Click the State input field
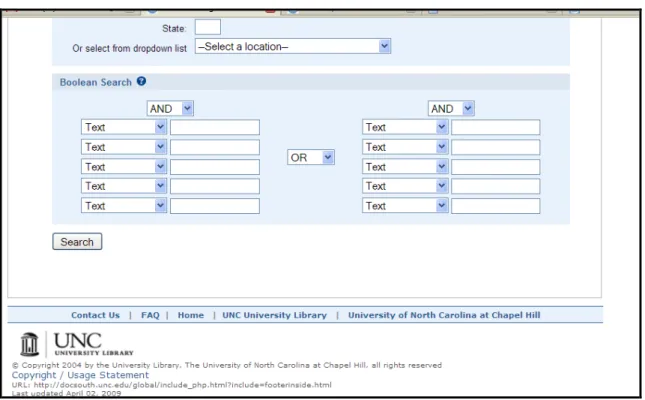 tap(208, 27)
